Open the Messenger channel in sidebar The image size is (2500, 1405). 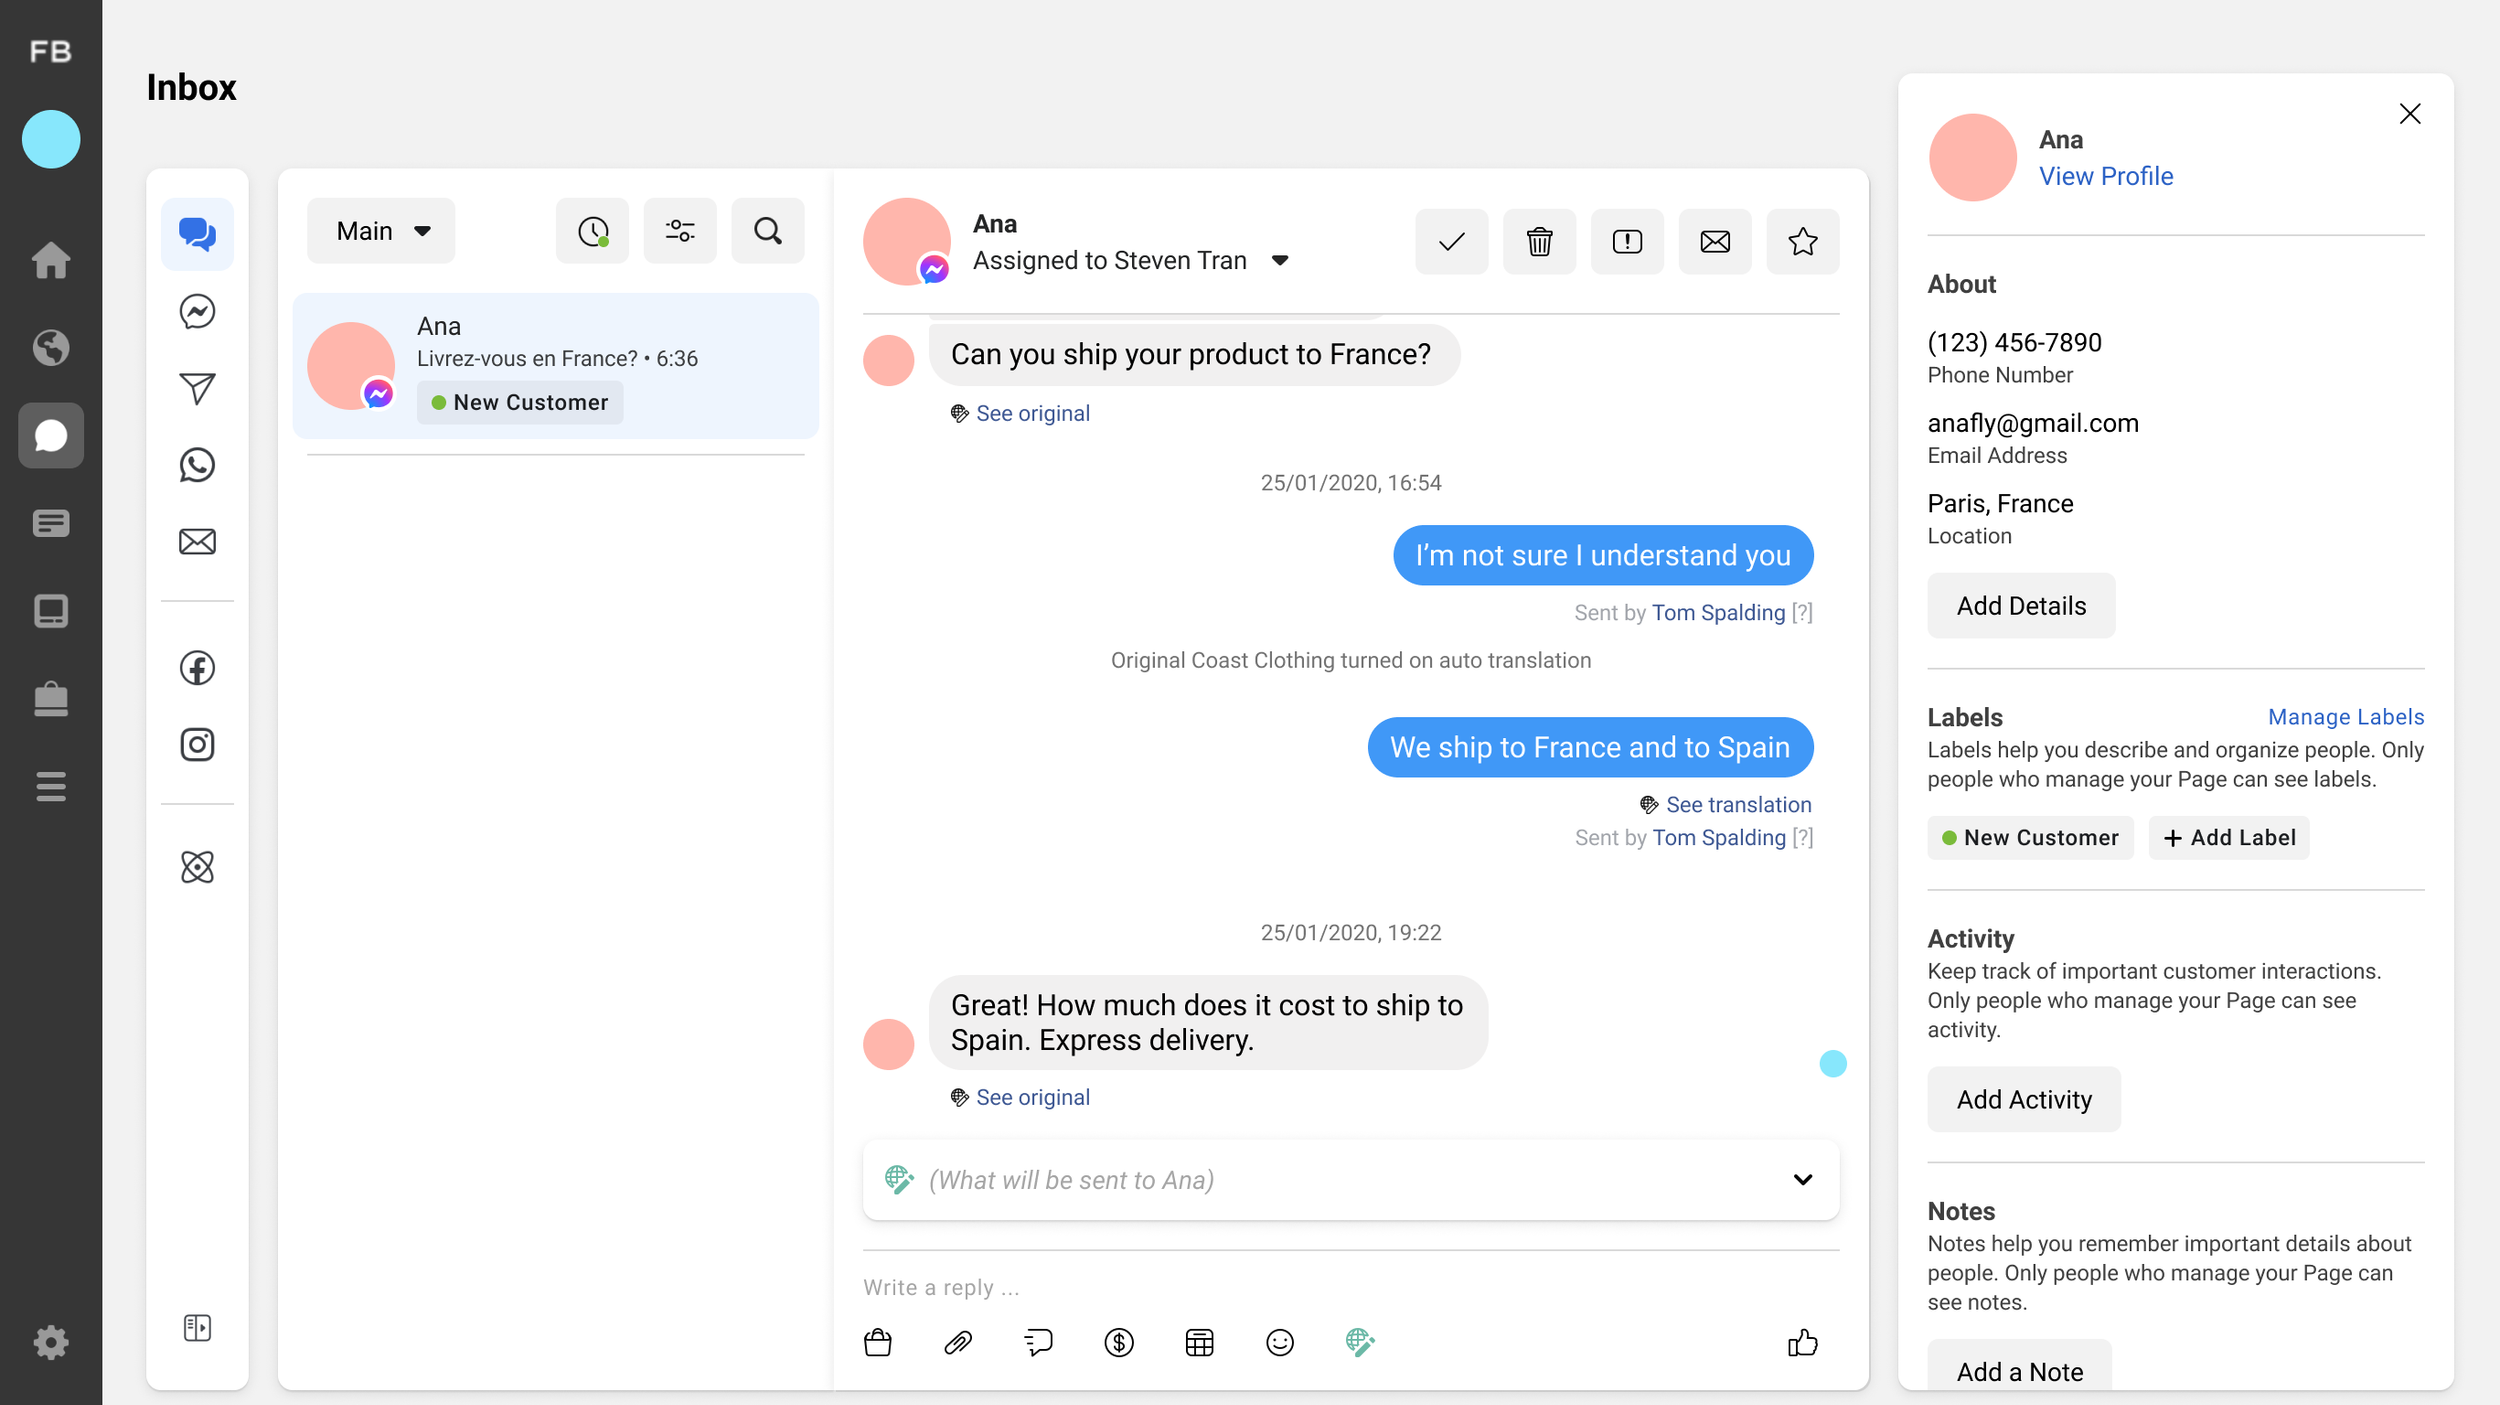[x=197, y=312]
